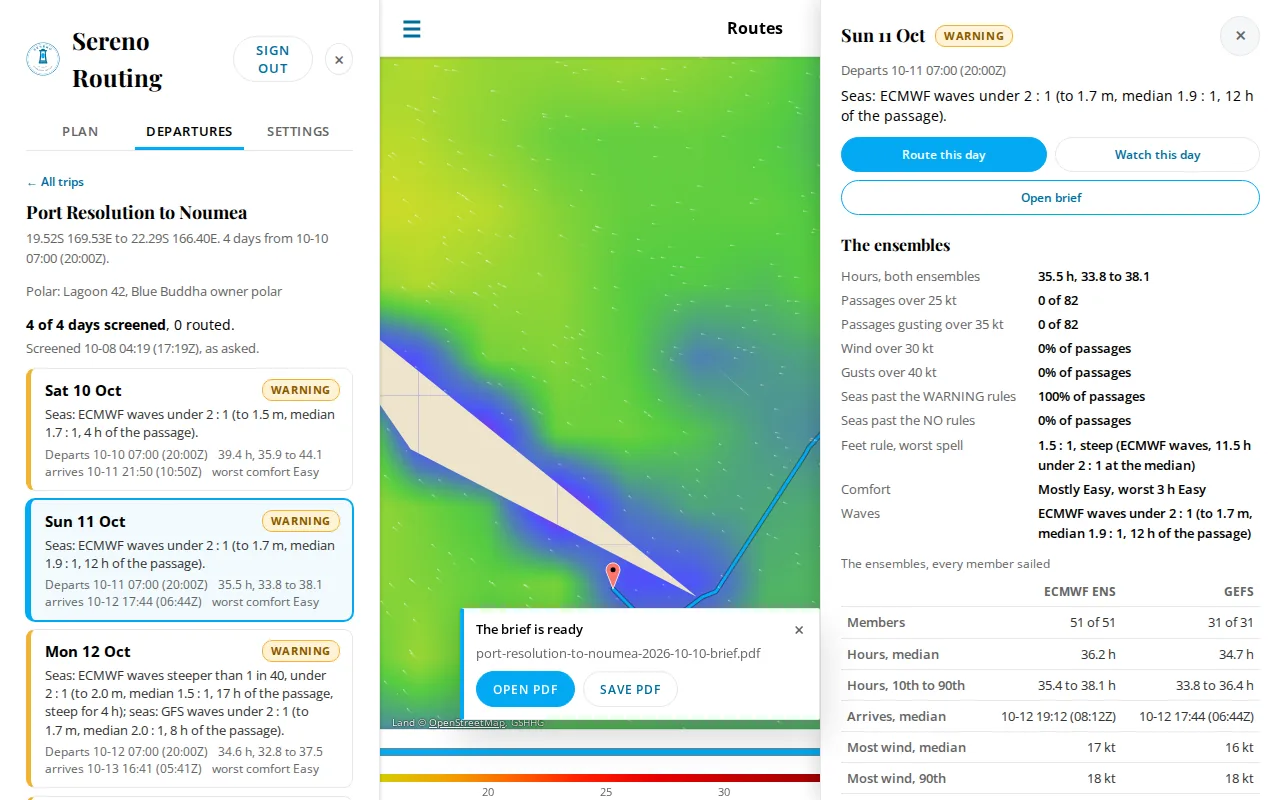1280x800 pixels.
Task: Go back to All trips
Action: [55, 182]
